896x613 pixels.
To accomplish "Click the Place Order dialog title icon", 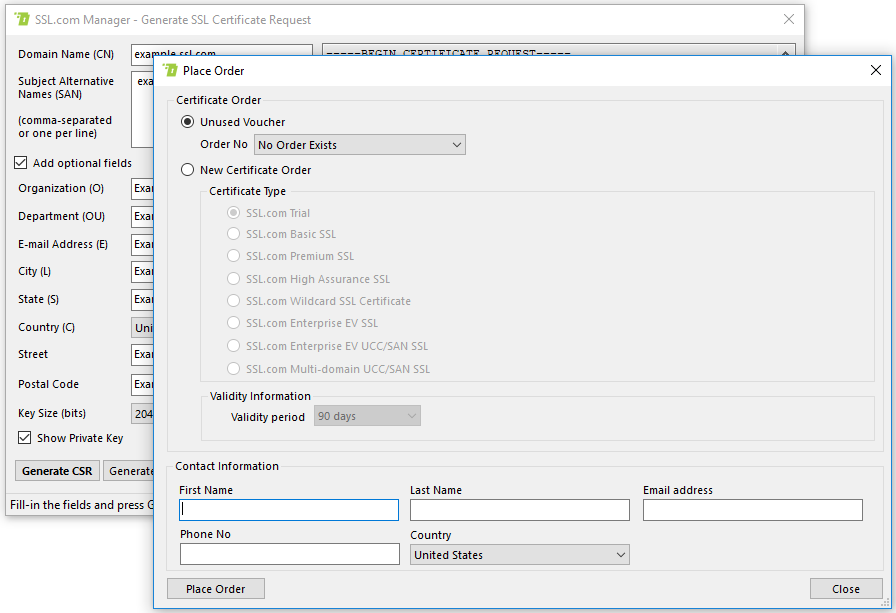I will click(170, 70).
